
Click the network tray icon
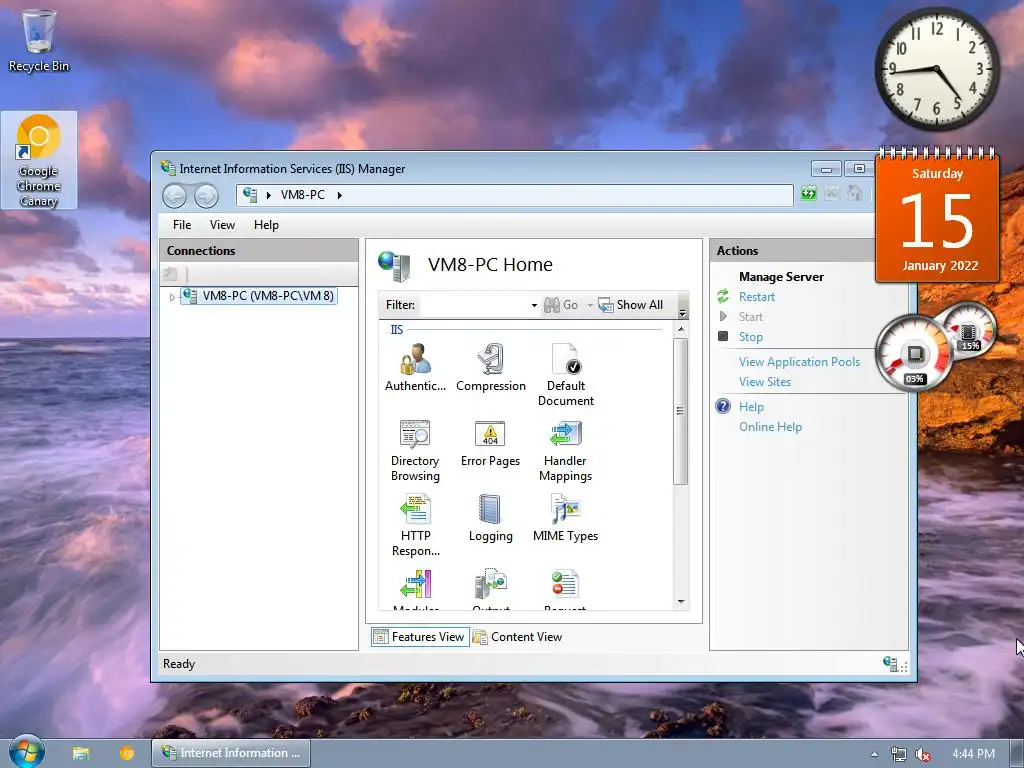(x=899, y=754)
